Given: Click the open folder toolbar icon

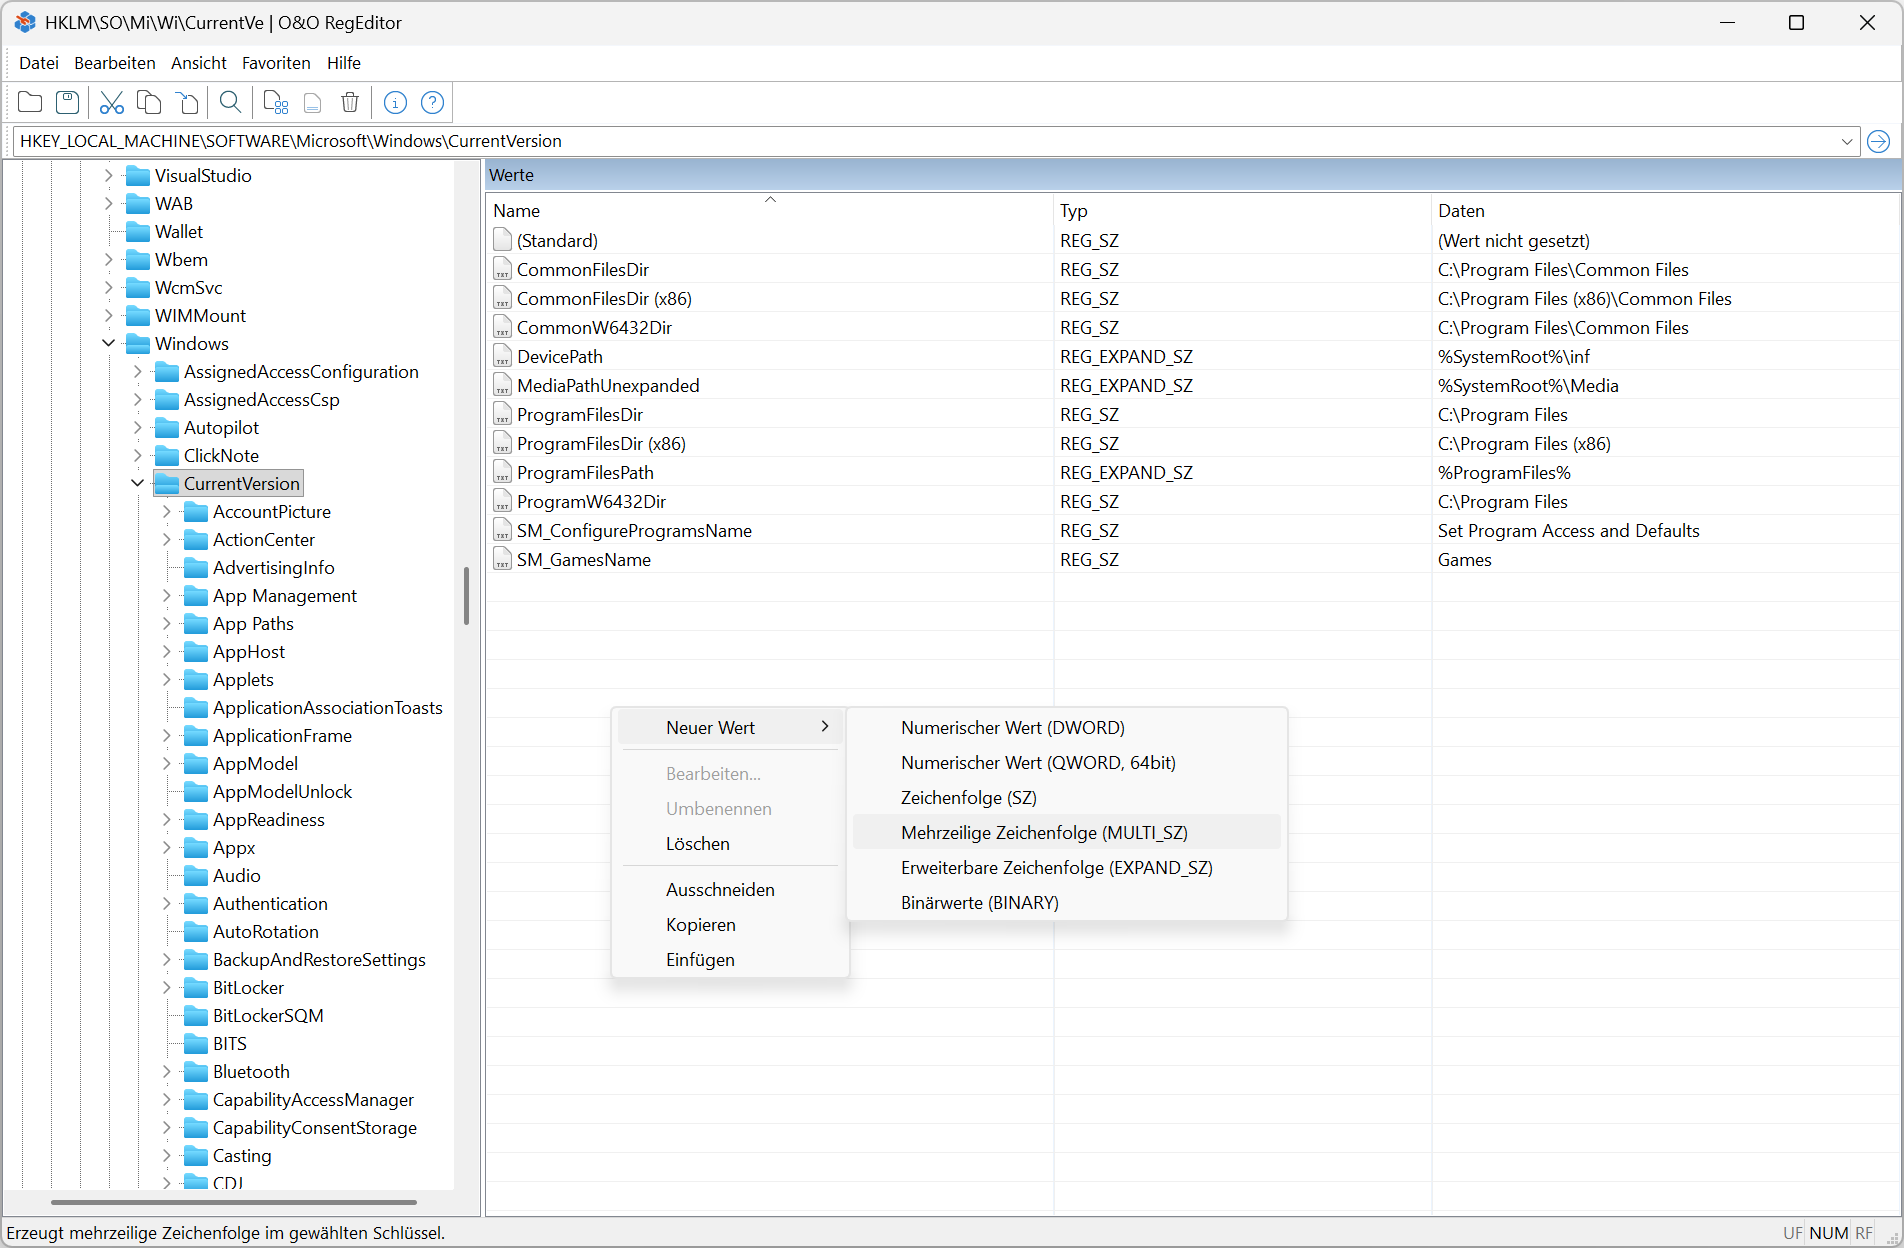Looking at the screenshot, I should click(x=30, y=102).
